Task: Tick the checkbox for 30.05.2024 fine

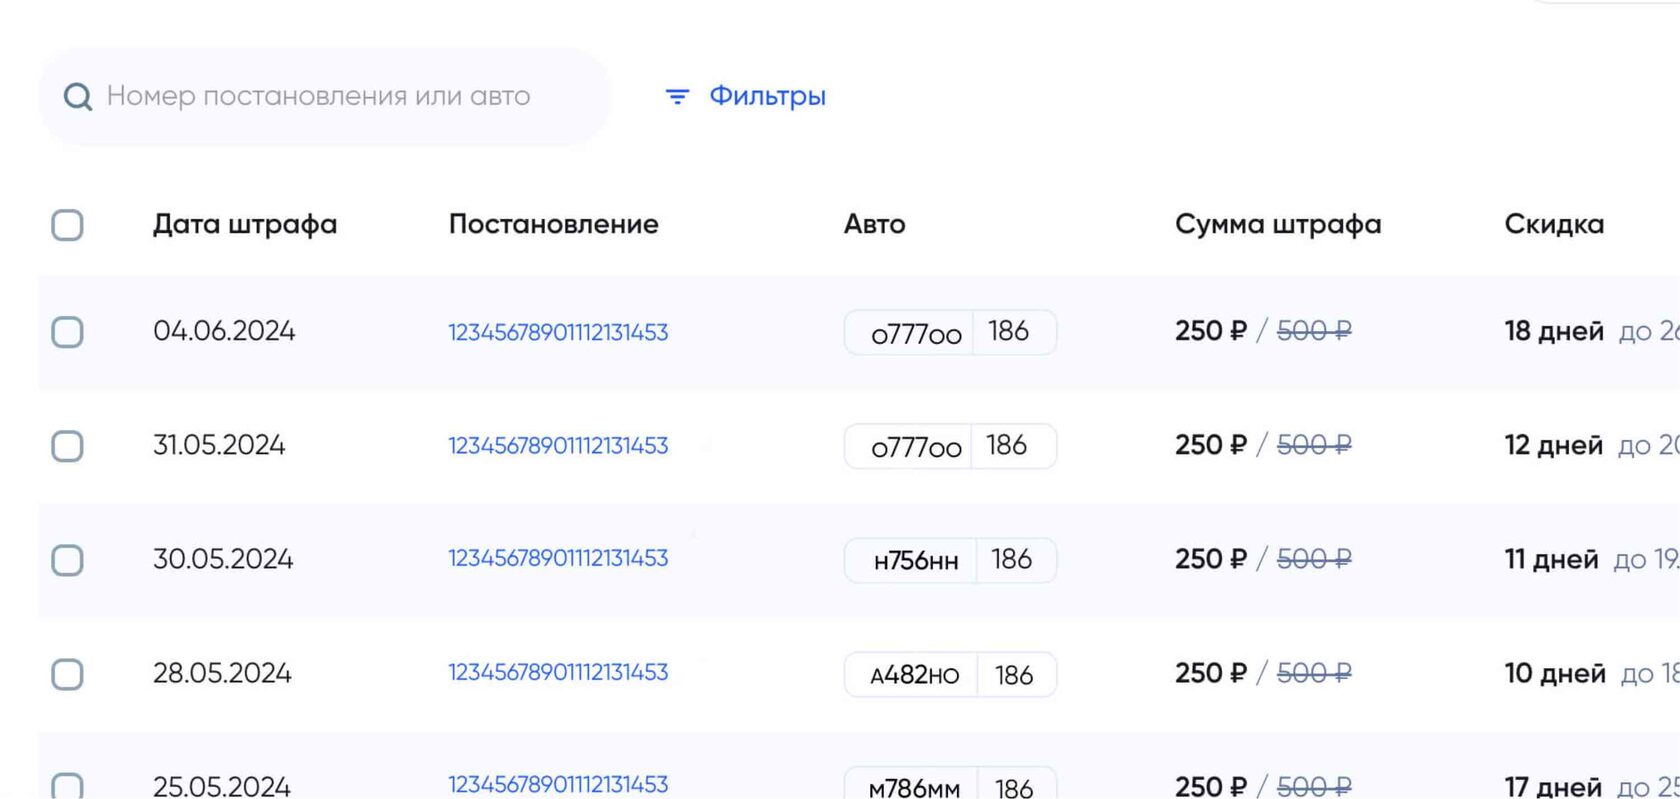Action: click(x=67, y=560)
